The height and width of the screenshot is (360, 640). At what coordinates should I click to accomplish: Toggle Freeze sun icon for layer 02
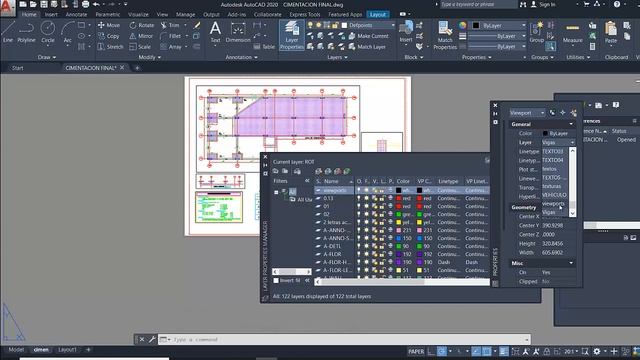coord(366,214)
